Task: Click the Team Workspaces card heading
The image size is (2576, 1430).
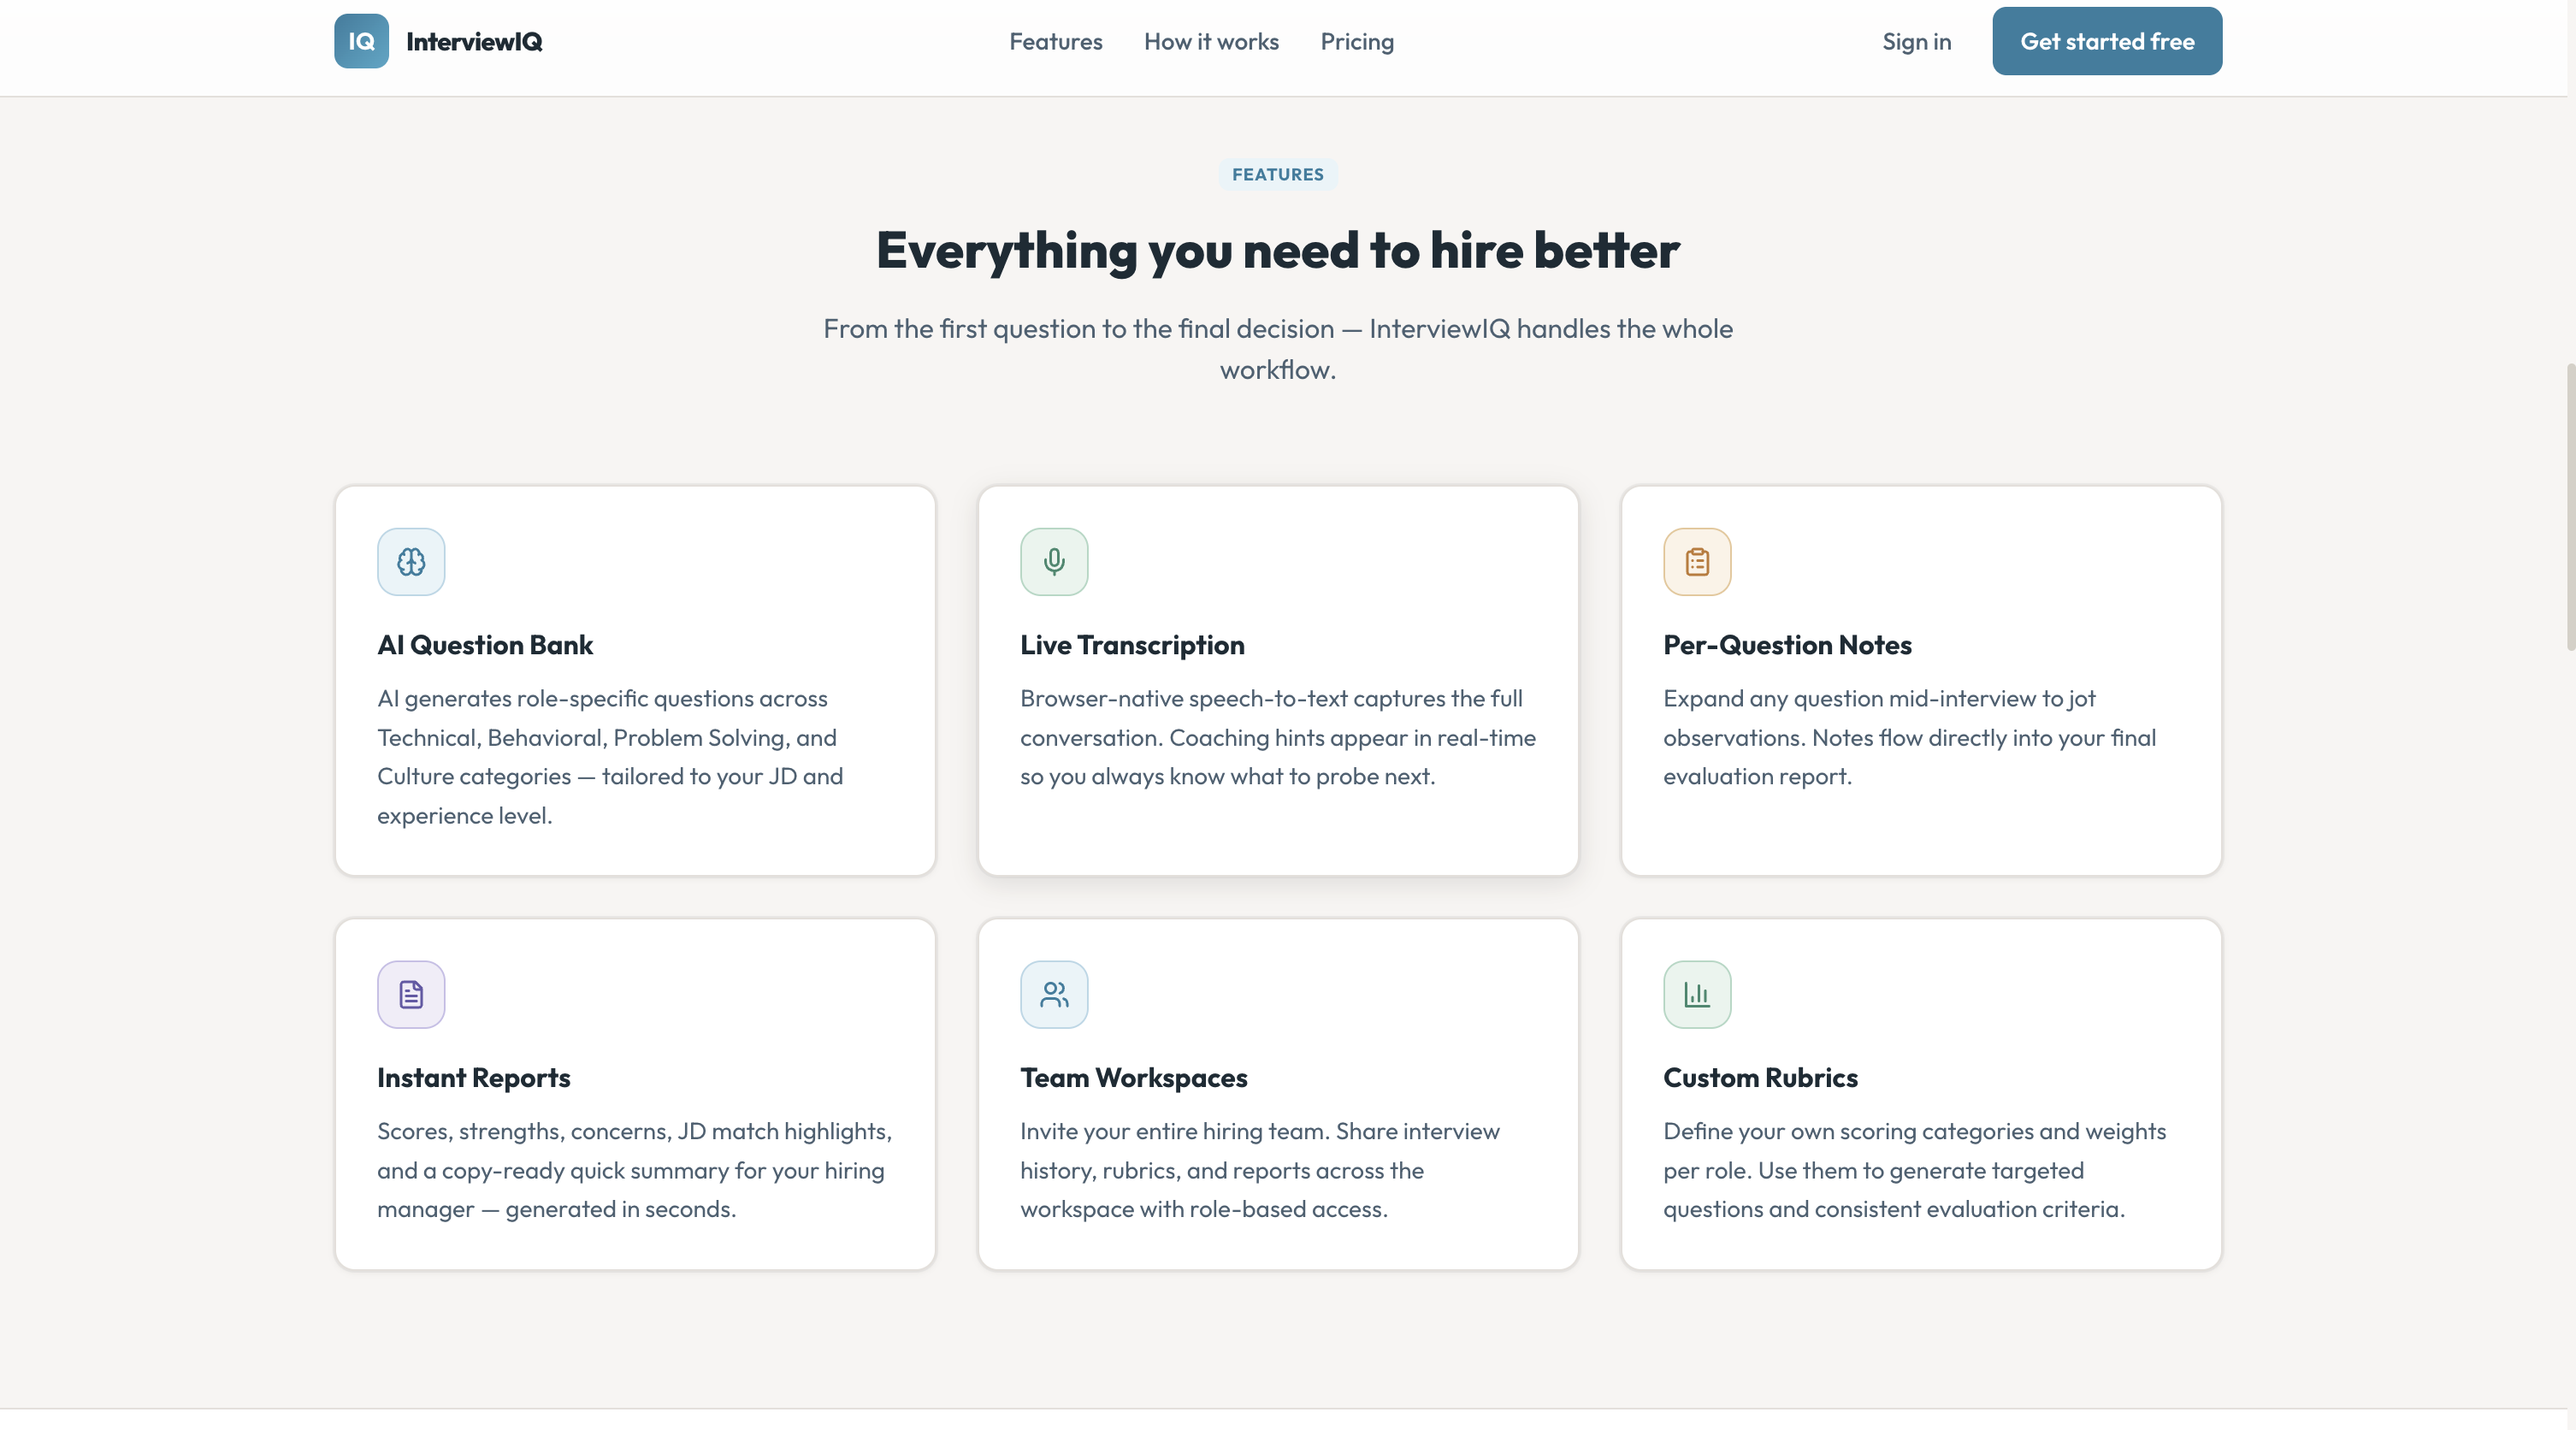Action: [x=1133, y=1077]
